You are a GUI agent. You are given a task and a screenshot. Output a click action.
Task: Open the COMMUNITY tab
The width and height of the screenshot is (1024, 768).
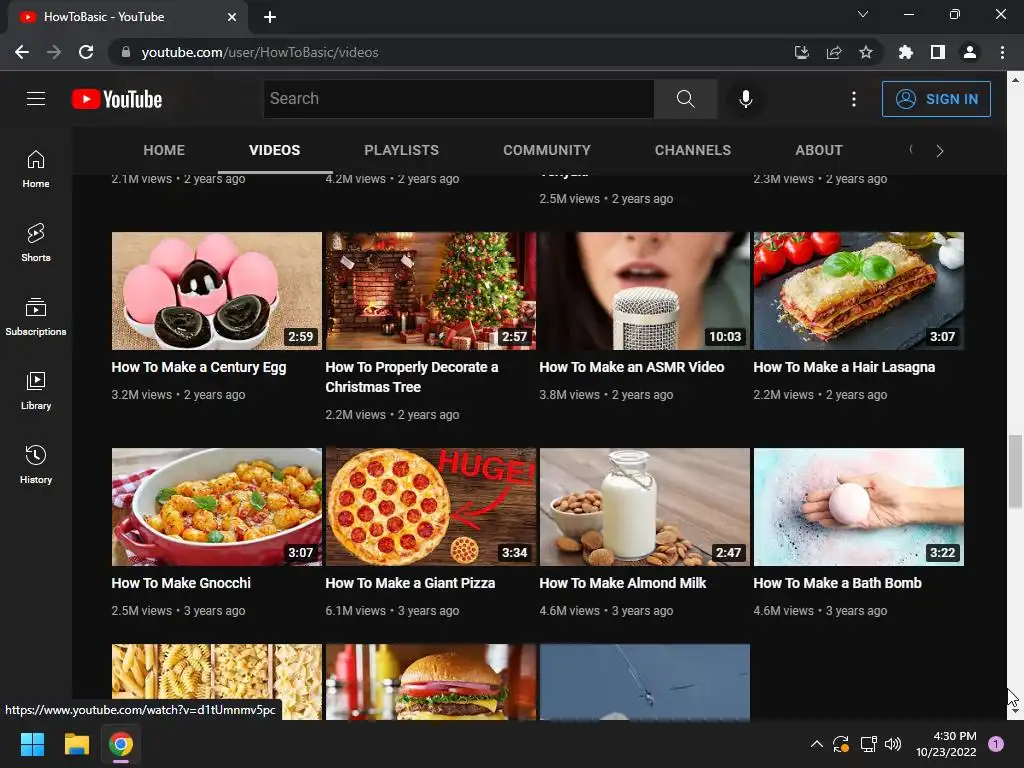tap(547, 150)
